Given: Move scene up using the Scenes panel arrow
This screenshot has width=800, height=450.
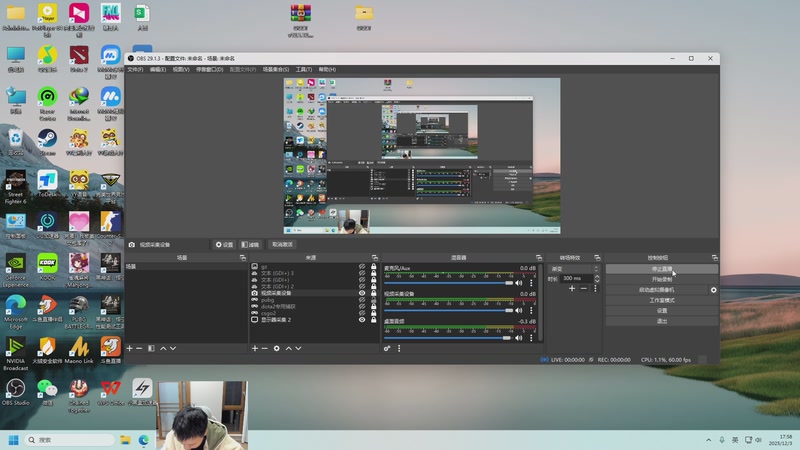Looking at the screenshot, I should [x=163, y=348].
